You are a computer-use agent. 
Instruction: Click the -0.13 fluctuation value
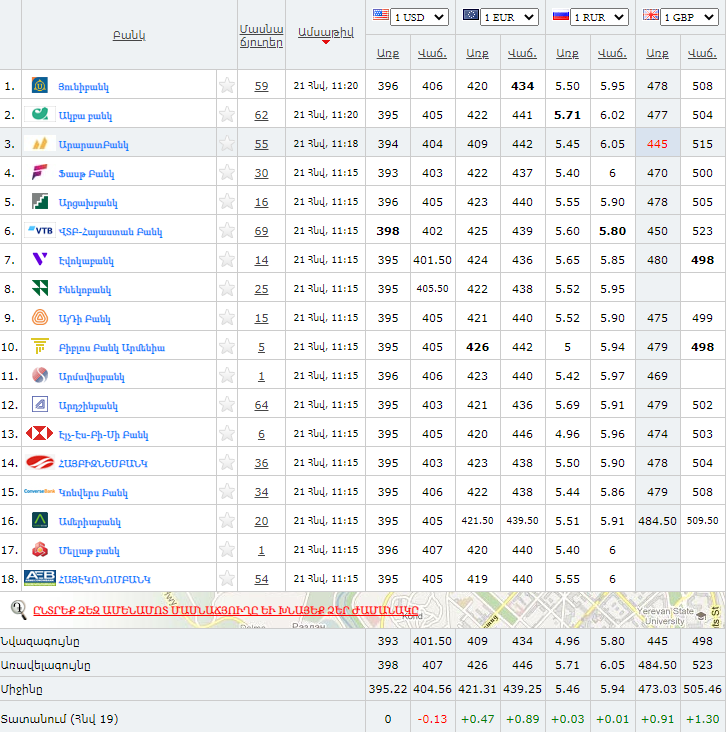pos(432,719)
